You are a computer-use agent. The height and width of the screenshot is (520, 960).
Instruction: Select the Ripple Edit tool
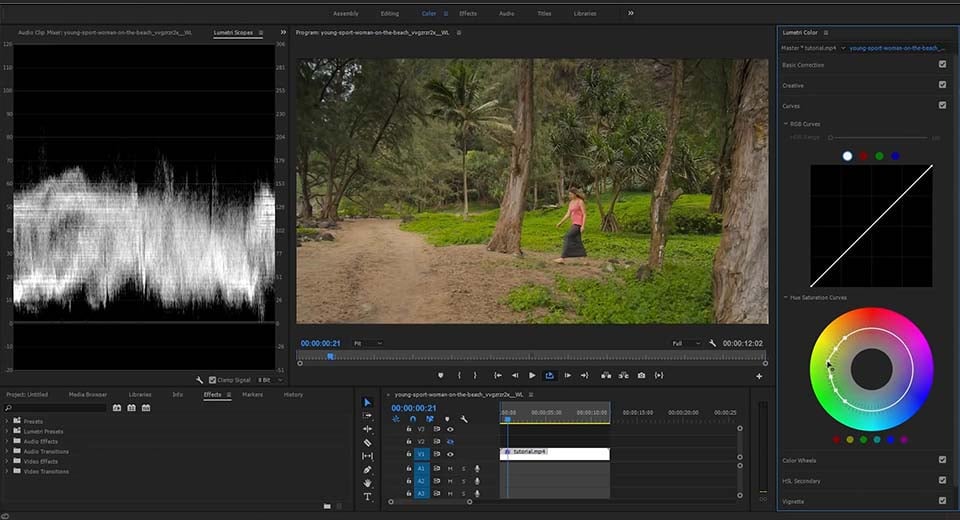(x=367, y=429)
